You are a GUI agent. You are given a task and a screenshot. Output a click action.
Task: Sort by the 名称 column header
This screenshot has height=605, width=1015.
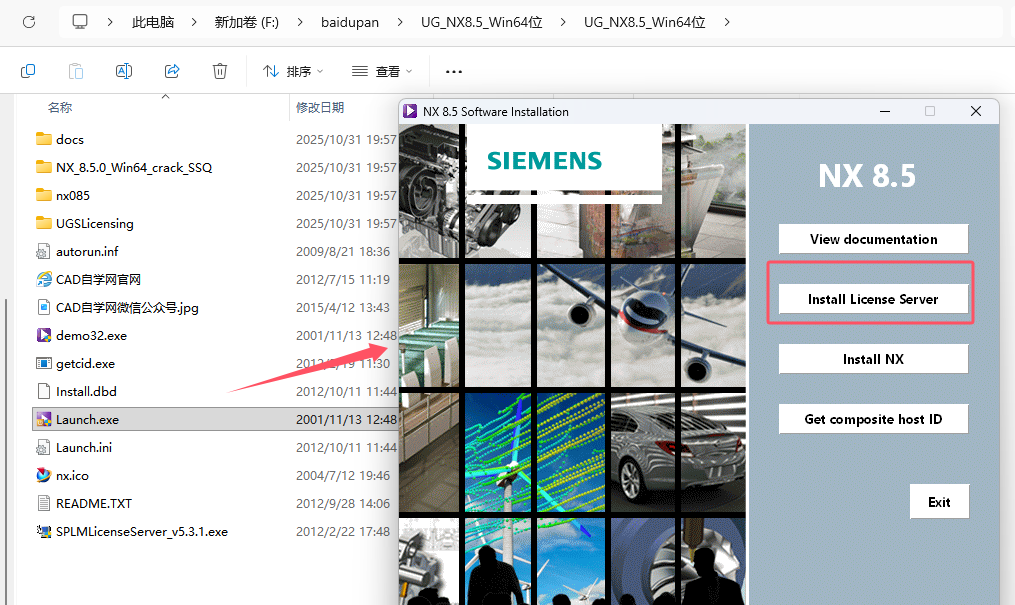60,107
